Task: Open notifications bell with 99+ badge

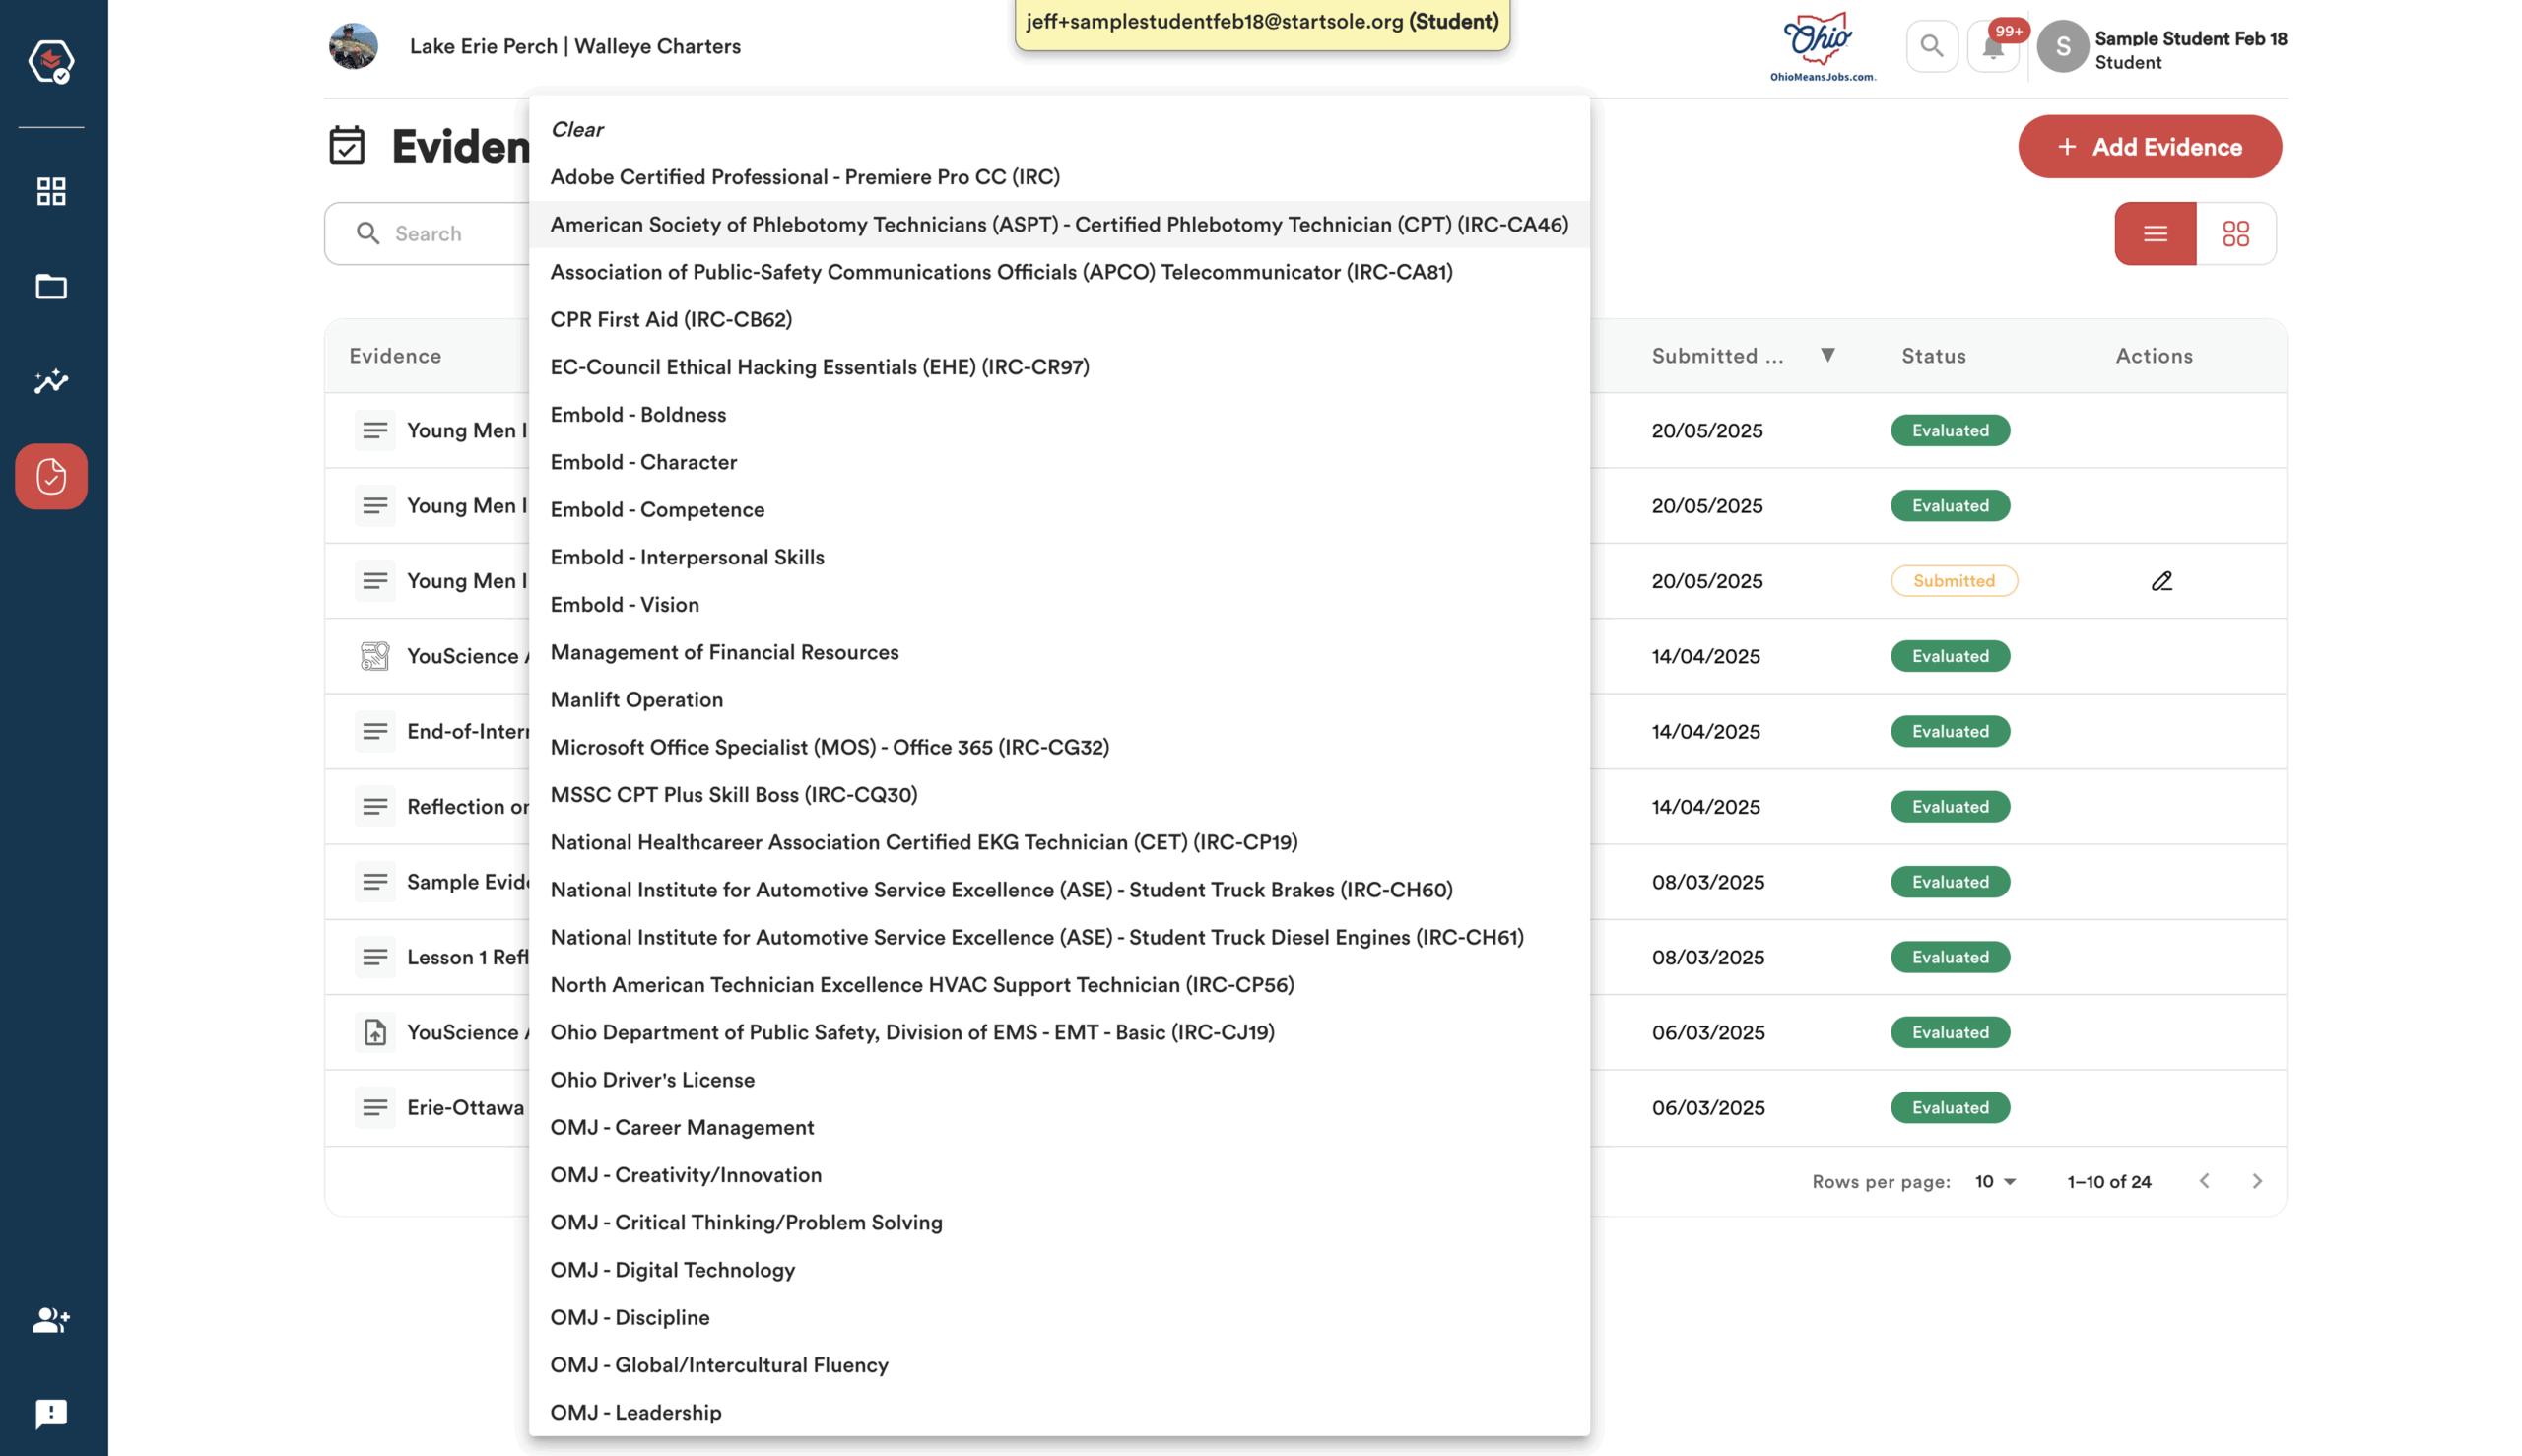Action: pyautogui.click(x=1993, y=46)
